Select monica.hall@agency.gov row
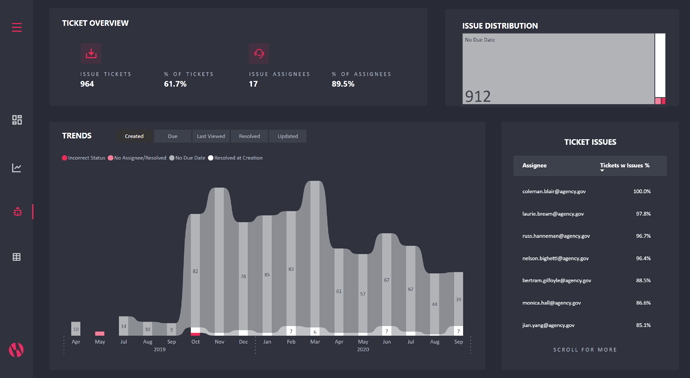 click(x=590, y=303)
